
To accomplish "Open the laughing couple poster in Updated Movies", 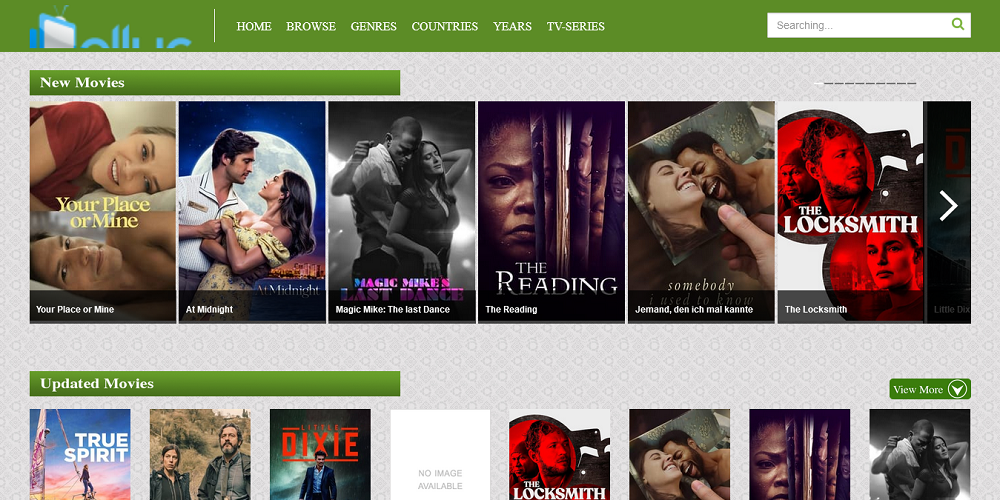I will (680, 454).
